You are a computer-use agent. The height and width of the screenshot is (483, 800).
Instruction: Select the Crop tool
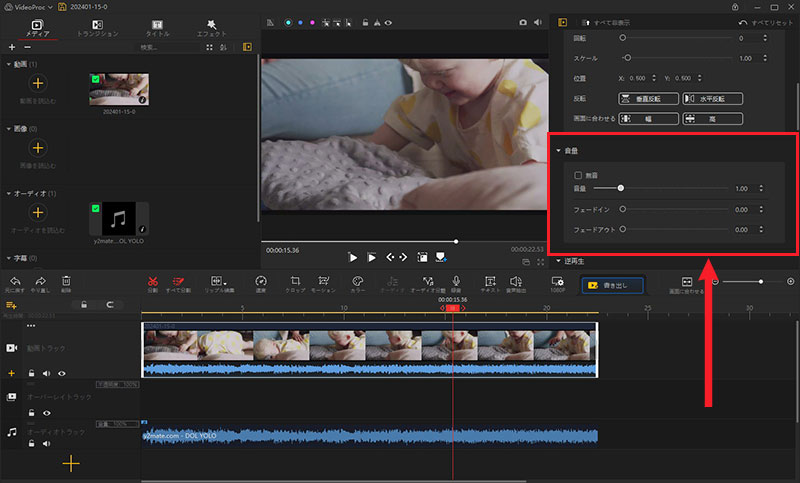coord(295,281)
